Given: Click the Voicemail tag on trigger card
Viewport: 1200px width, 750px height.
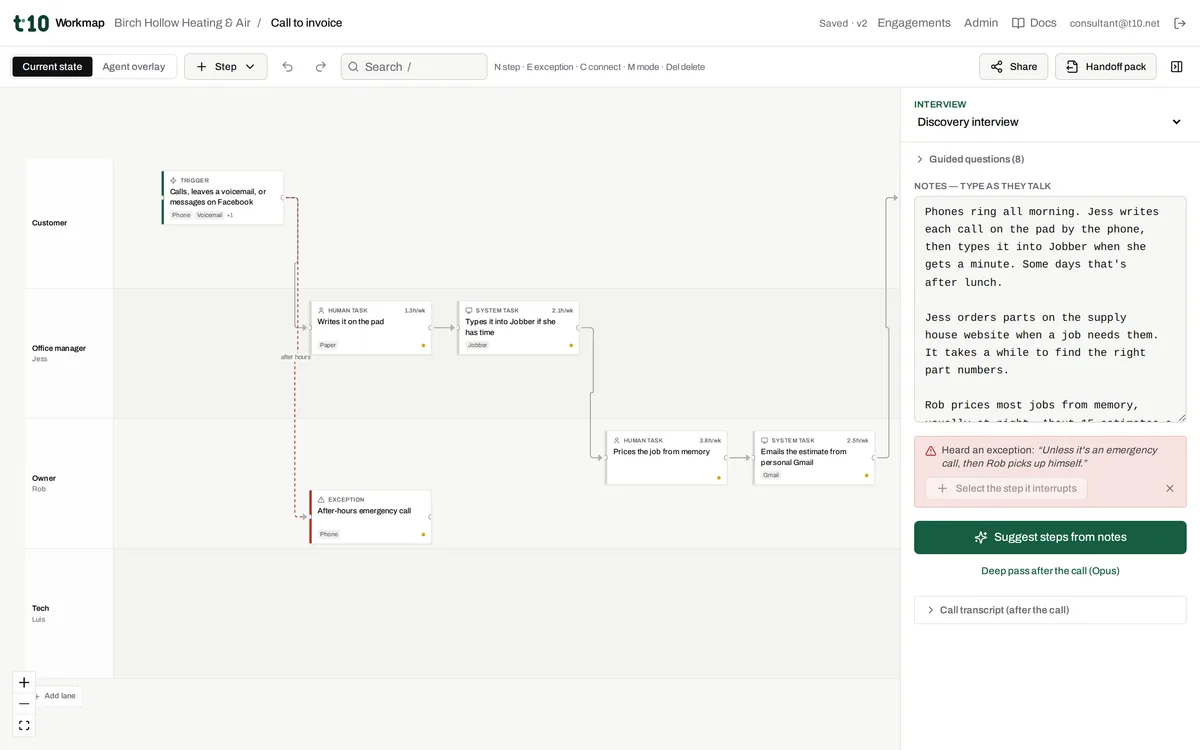Looking at the screenshot, I should (x=210, y=215).
